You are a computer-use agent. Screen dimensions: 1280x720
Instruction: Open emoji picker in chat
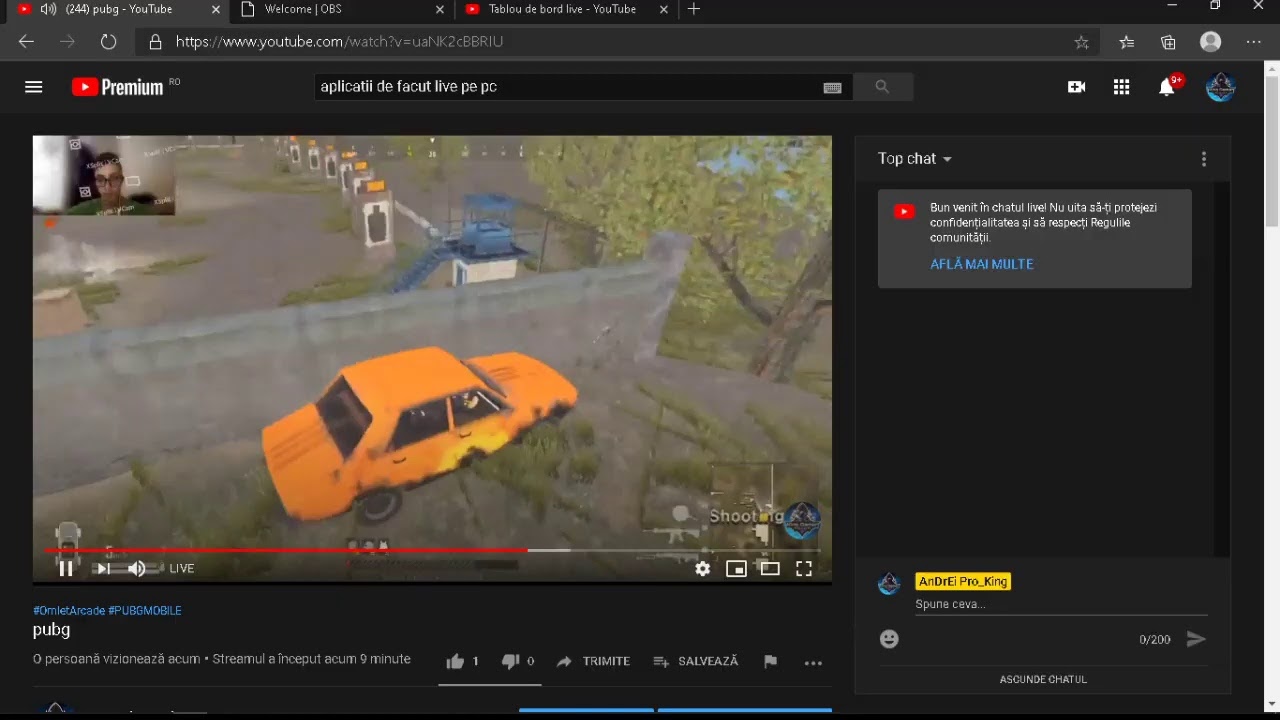[889, 639]
